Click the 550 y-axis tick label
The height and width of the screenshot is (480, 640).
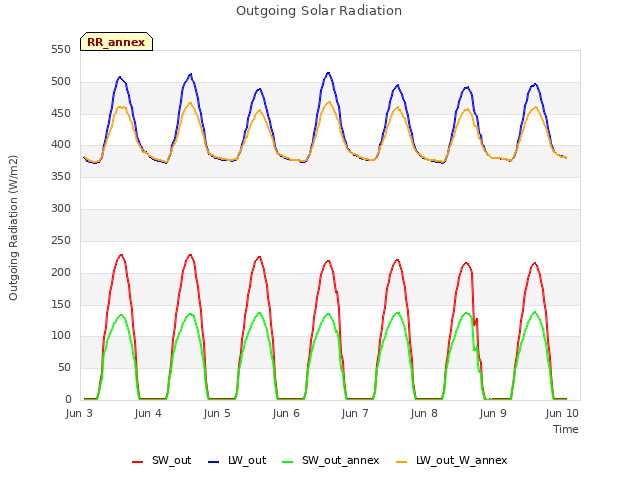pos(61,50)
